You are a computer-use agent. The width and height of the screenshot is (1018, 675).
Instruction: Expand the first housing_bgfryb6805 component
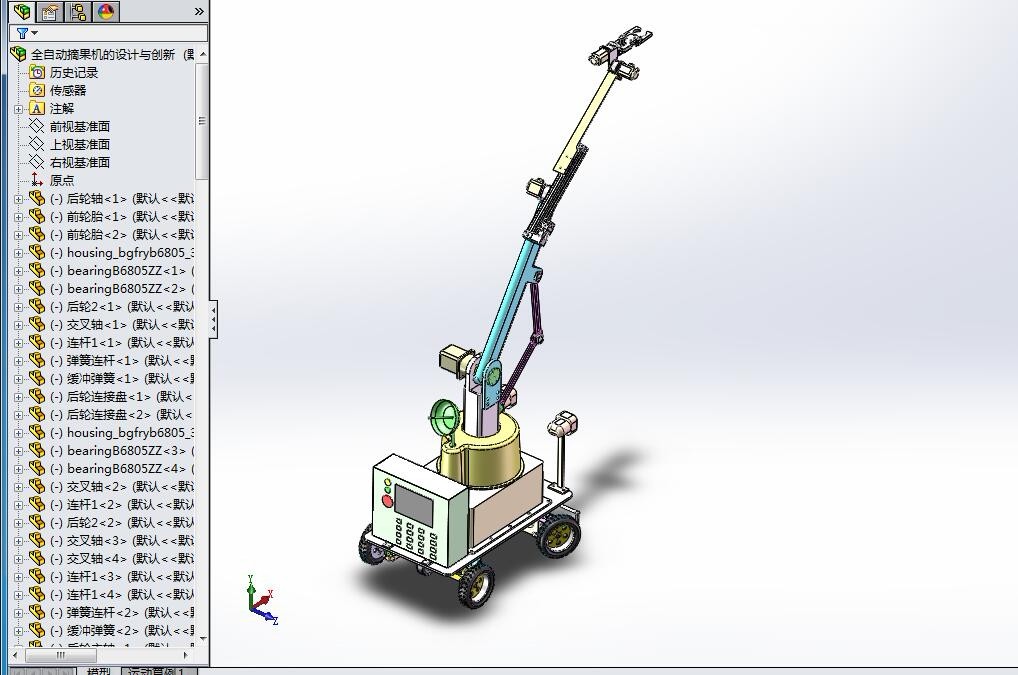pyautogui.click(x=18, y=254)
